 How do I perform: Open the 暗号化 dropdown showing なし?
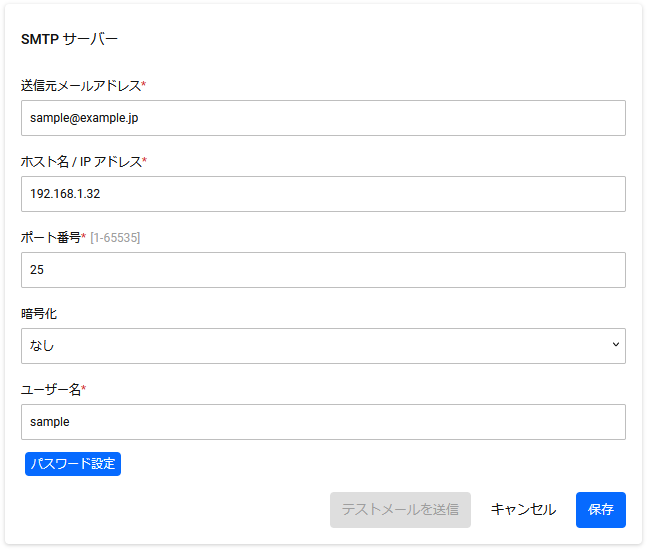[323, 346]
